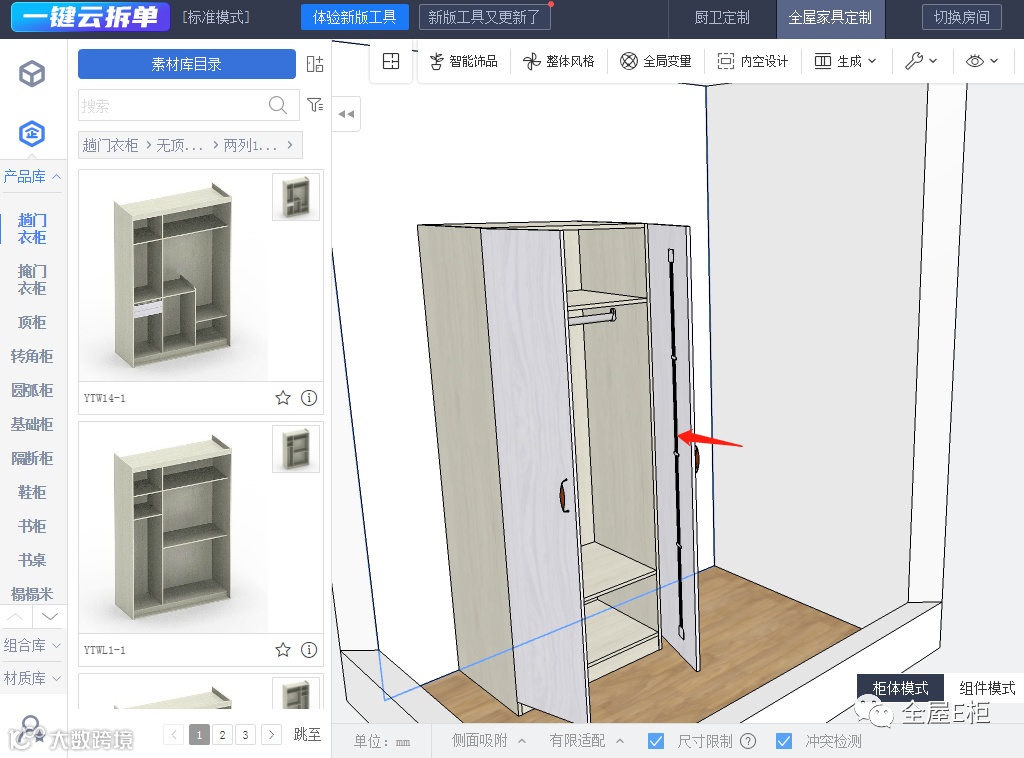This screenshot has height=758, width=1024.
Task: Switch to 厨卫定制 tab
Action: point(722,18)
